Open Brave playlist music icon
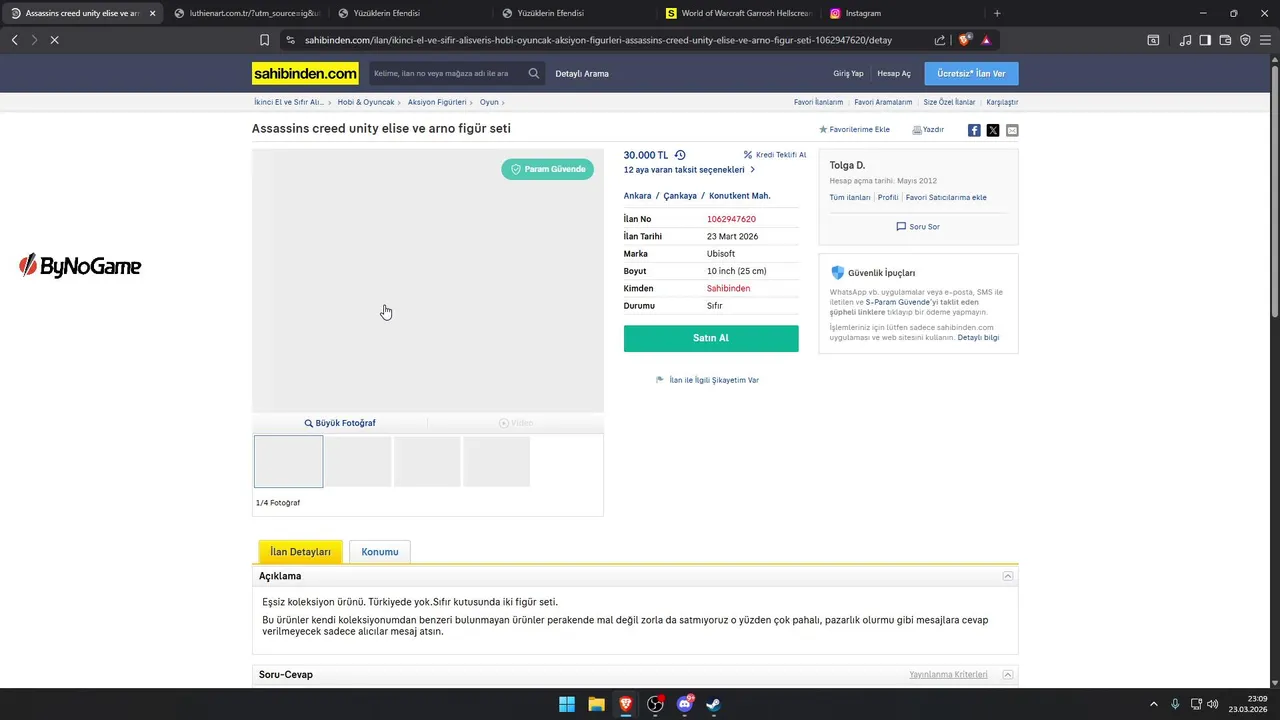Image resolution: width=1280 pixels, height=720 pixels. (x=1185, y=40)
